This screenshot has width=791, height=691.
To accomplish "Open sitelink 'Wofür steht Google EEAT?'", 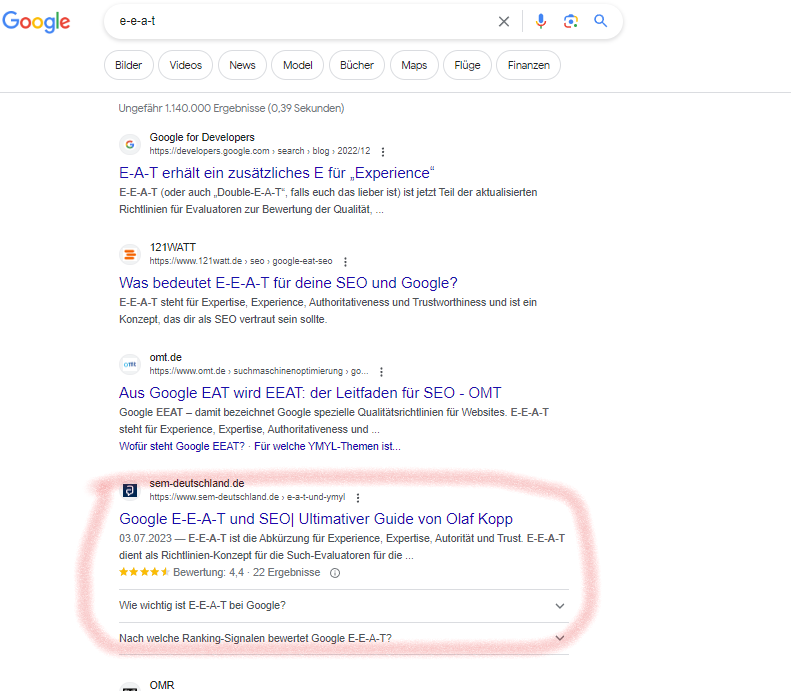I will coord(182,446).
